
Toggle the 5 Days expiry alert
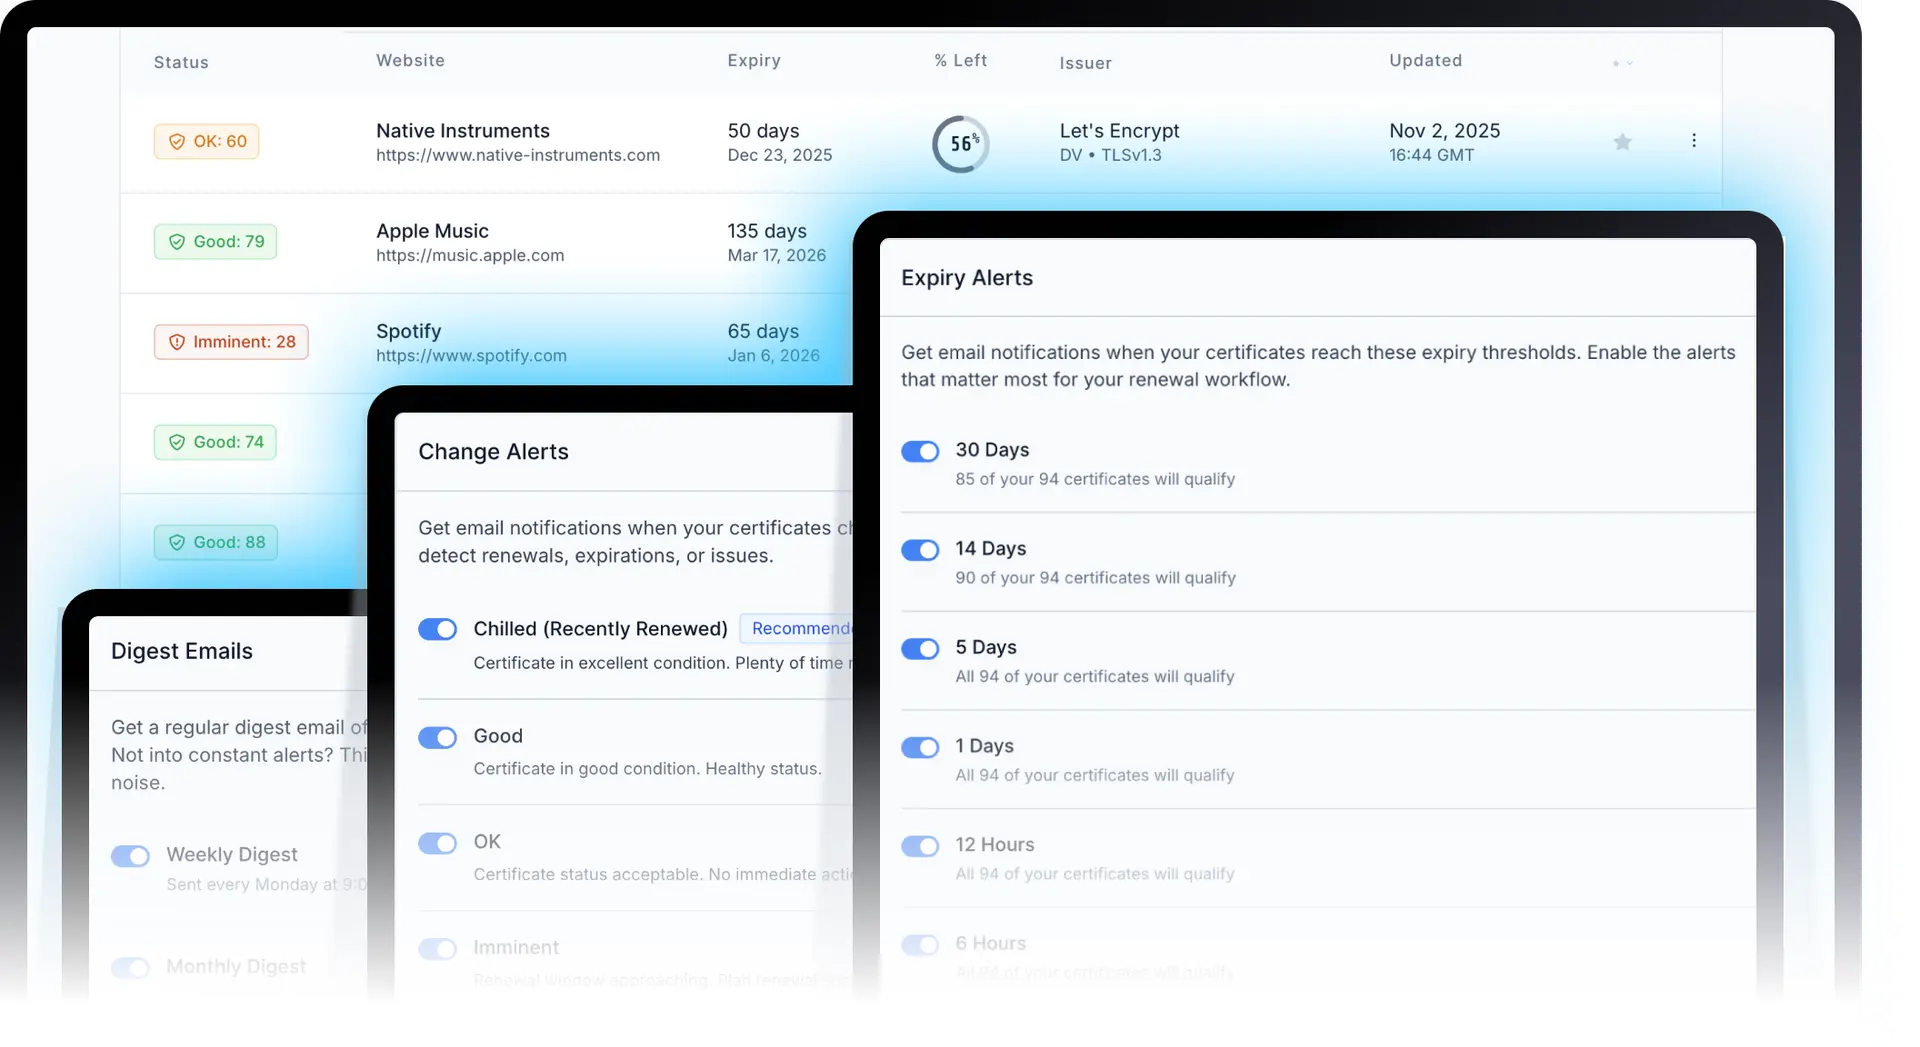[920, 649]
